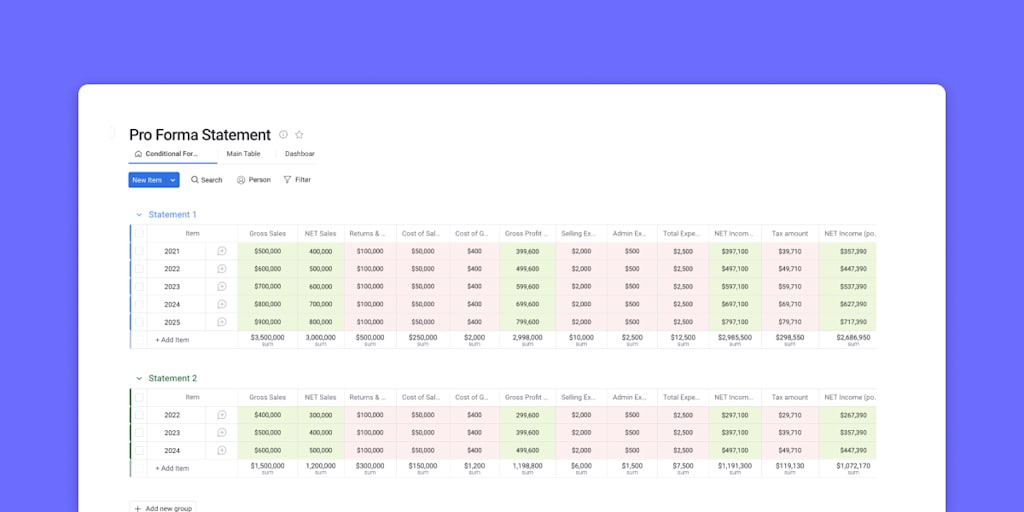Image resolution: width=1024 pixels, height=512 pixels.
Task: Click the 2024 item name in Statement 2
Action: 172,451
